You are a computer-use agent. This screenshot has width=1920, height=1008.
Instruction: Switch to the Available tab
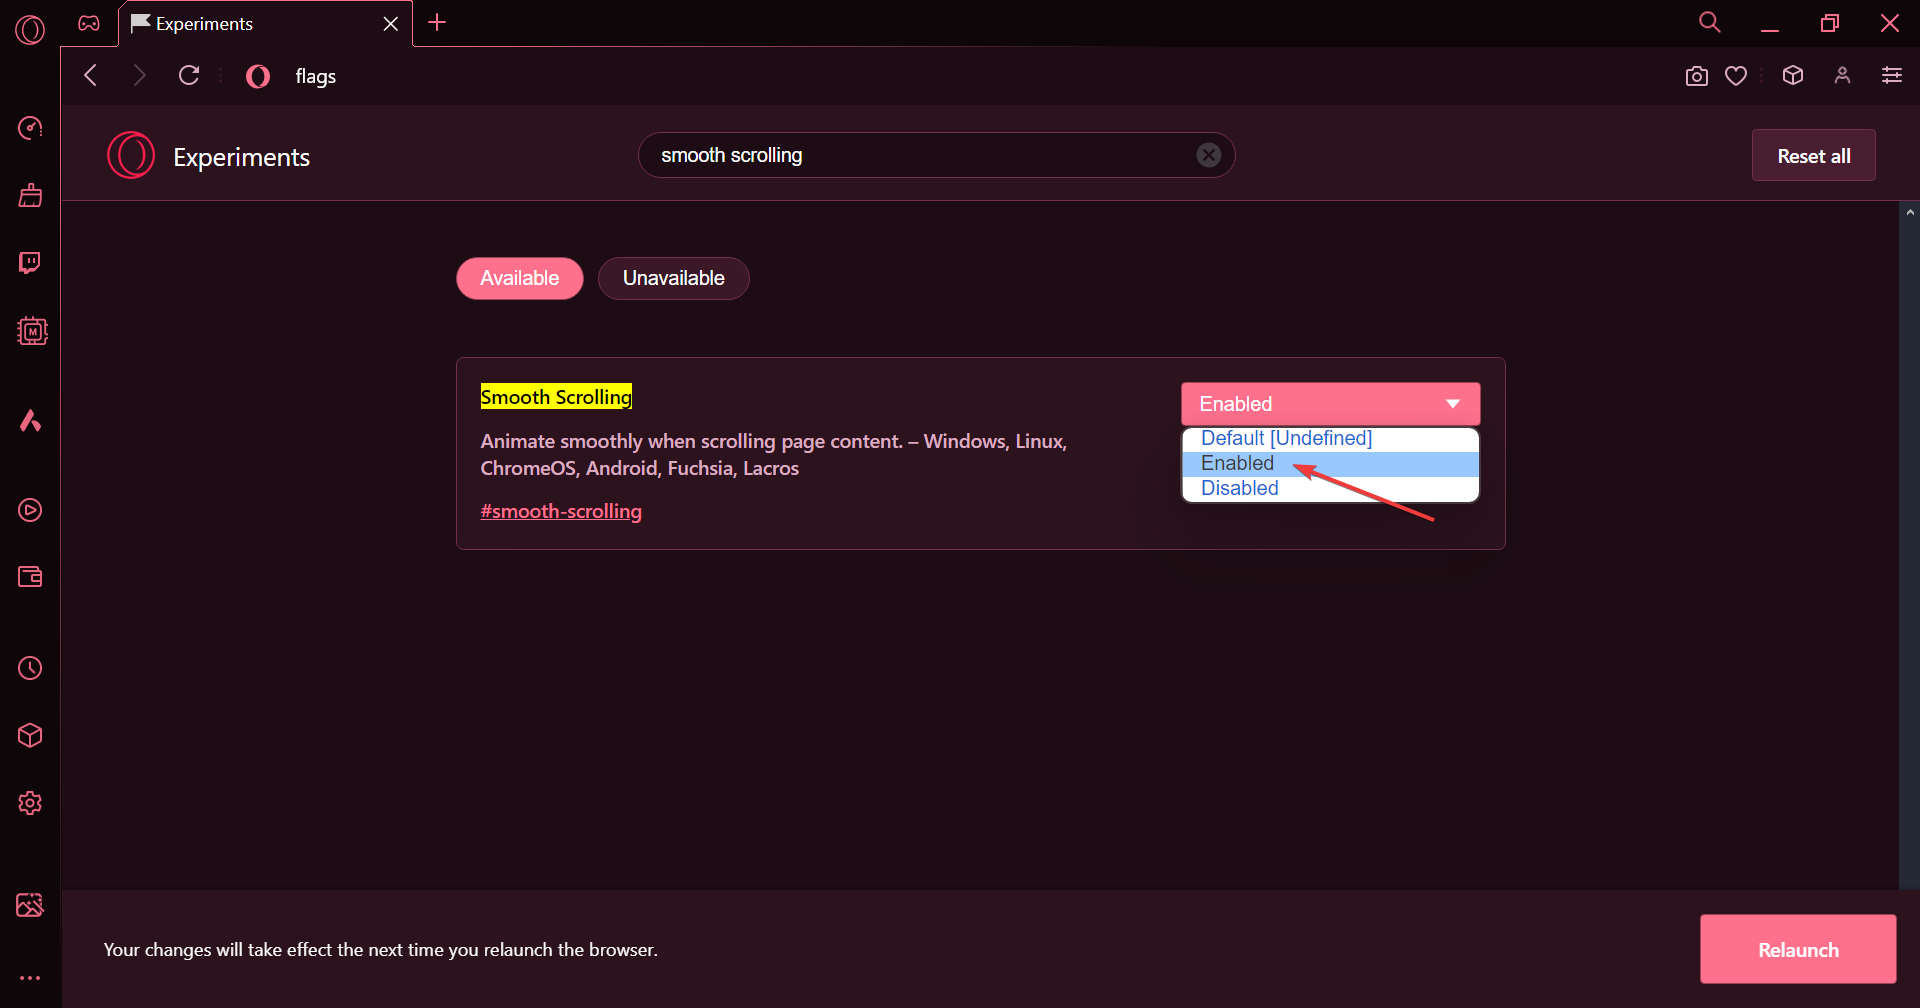click(x=520, y=278)
